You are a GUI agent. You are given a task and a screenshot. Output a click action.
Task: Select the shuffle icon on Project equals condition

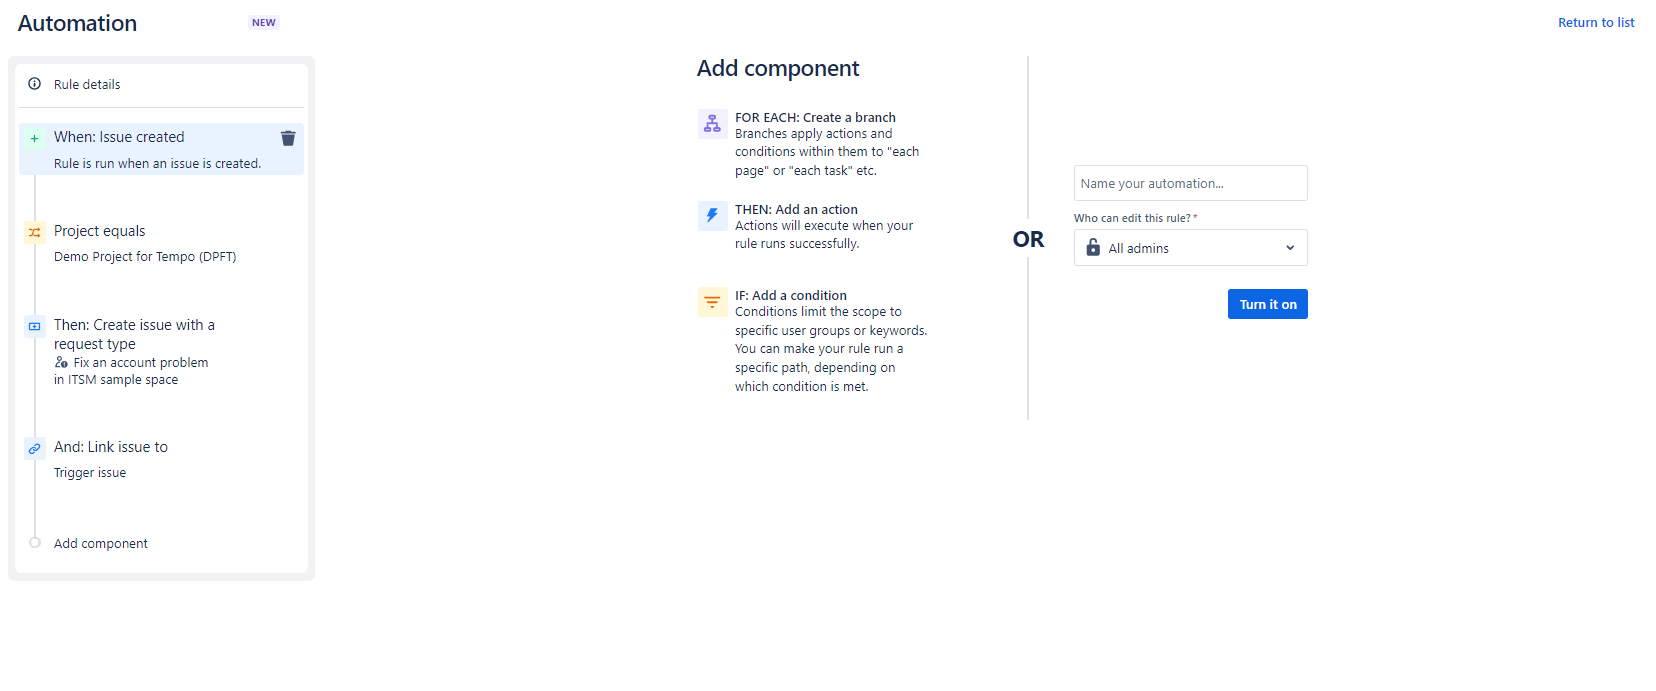coord(35,232)
